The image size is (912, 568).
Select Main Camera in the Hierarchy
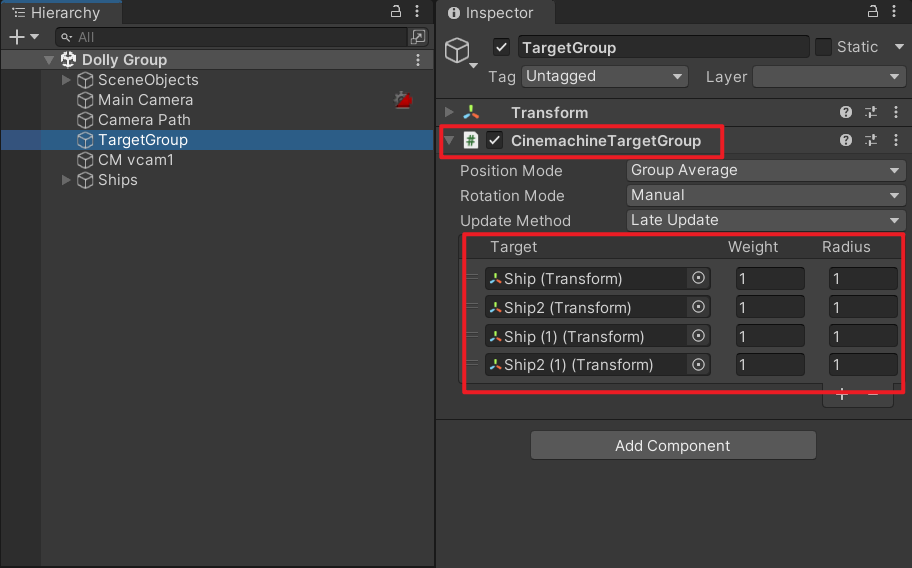(x=145, y=100)
